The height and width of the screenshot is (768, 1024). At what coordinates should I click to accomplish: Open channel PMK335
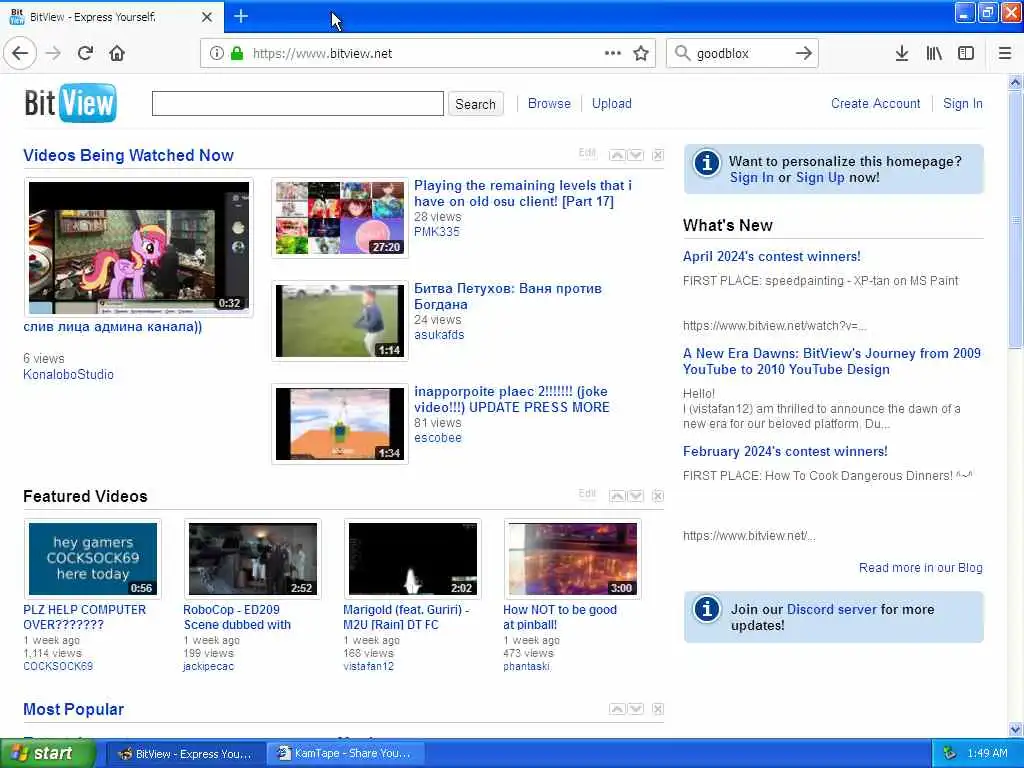coord(436,232)
